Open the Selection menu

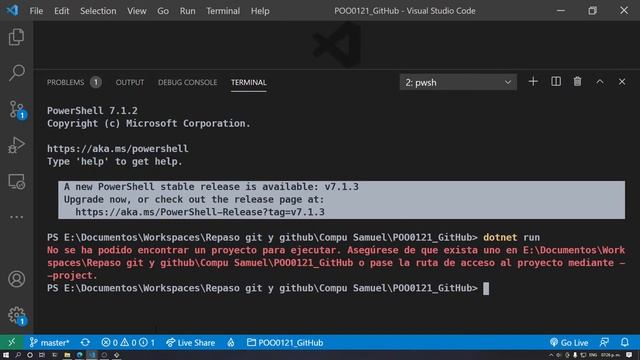(x=98, y=11)
